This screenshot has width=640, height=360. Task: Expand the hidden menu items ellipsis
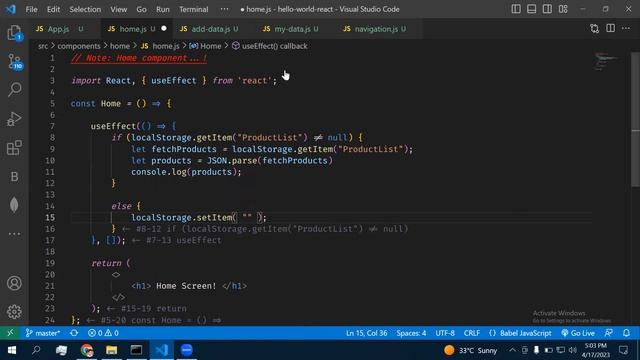pyautogui.click(x=224, y=9)
